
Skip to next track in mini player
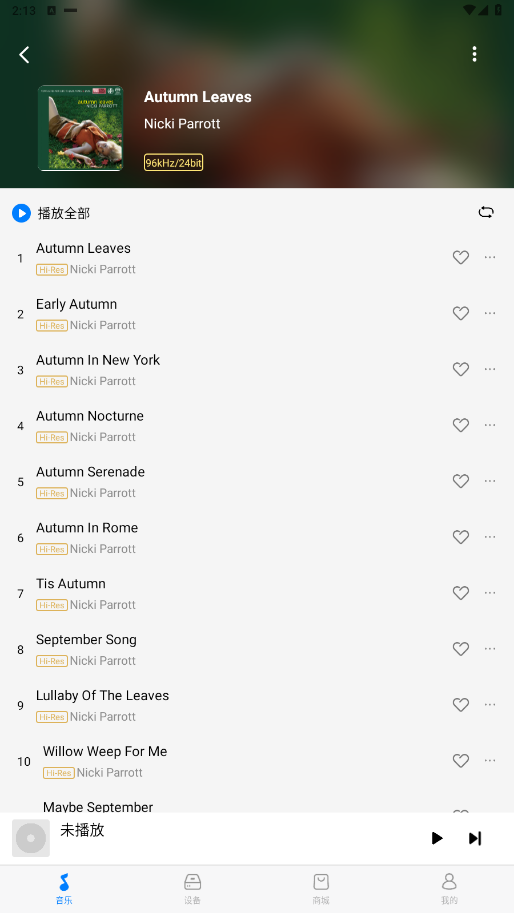(x=475, y=838)
